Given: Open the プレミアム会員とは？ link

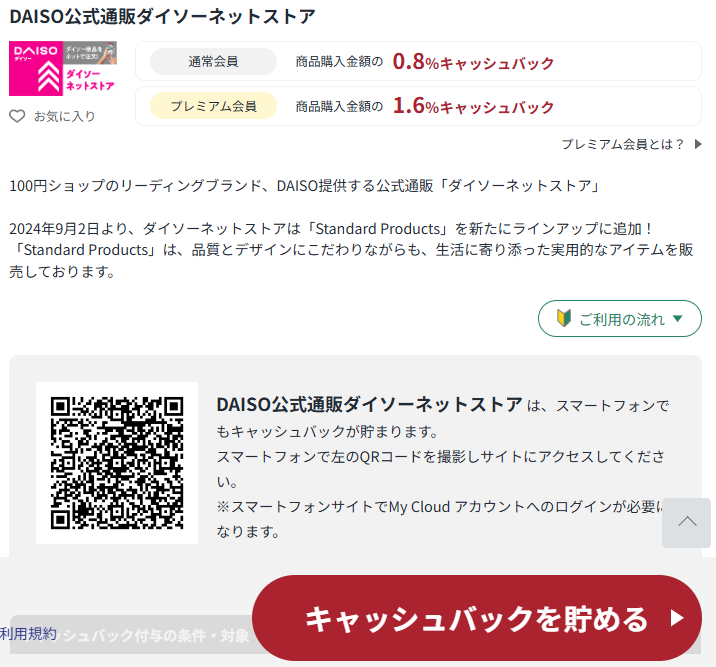Looking at the screenshot, I should point(623,144).
